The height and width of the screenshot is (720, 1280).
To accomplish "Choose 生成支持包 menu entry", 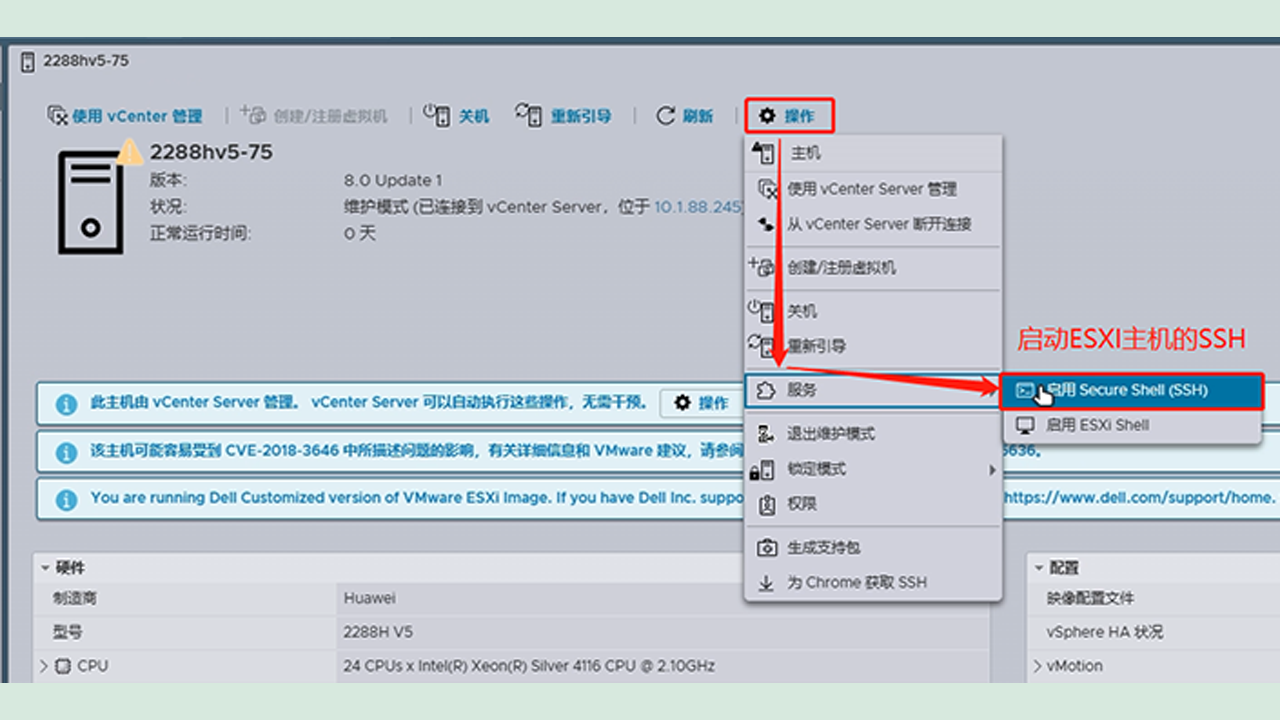I will 873,548.
